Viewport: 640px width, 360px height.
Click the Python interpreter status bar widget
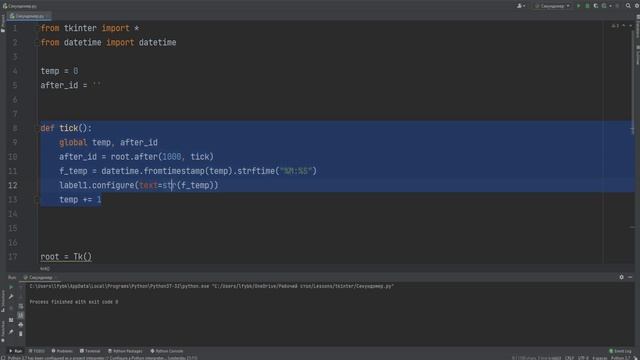pos(620,358)
